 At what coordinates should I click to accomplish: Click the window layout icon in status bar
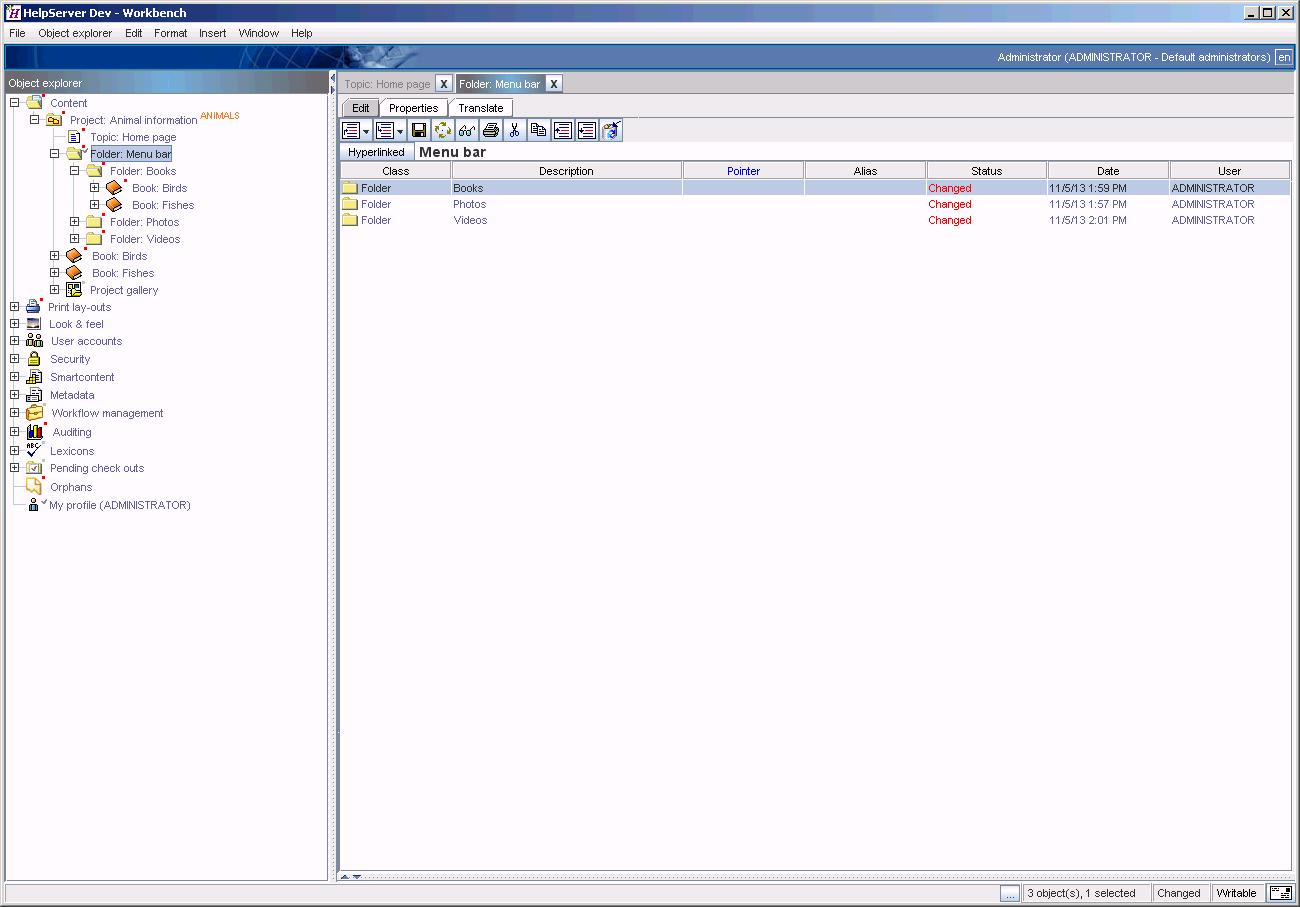coord(1280,893)
